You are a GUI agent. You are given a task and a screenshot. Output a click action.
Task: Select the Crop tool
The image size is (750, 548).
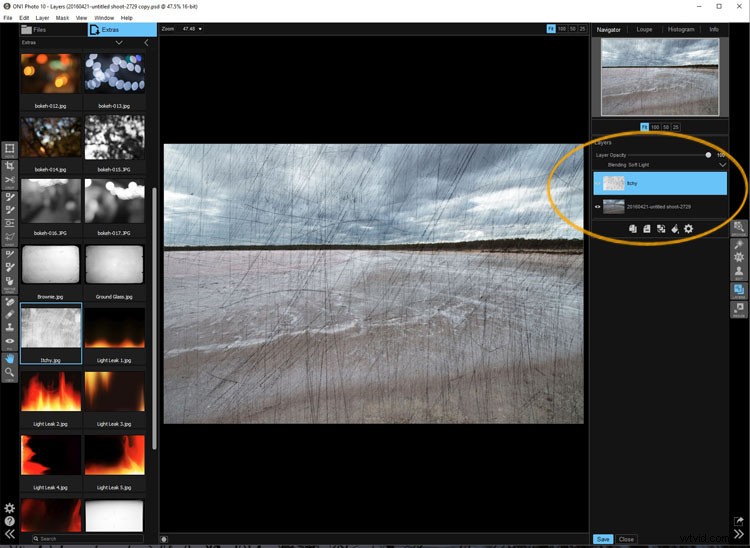pos(9,166)
